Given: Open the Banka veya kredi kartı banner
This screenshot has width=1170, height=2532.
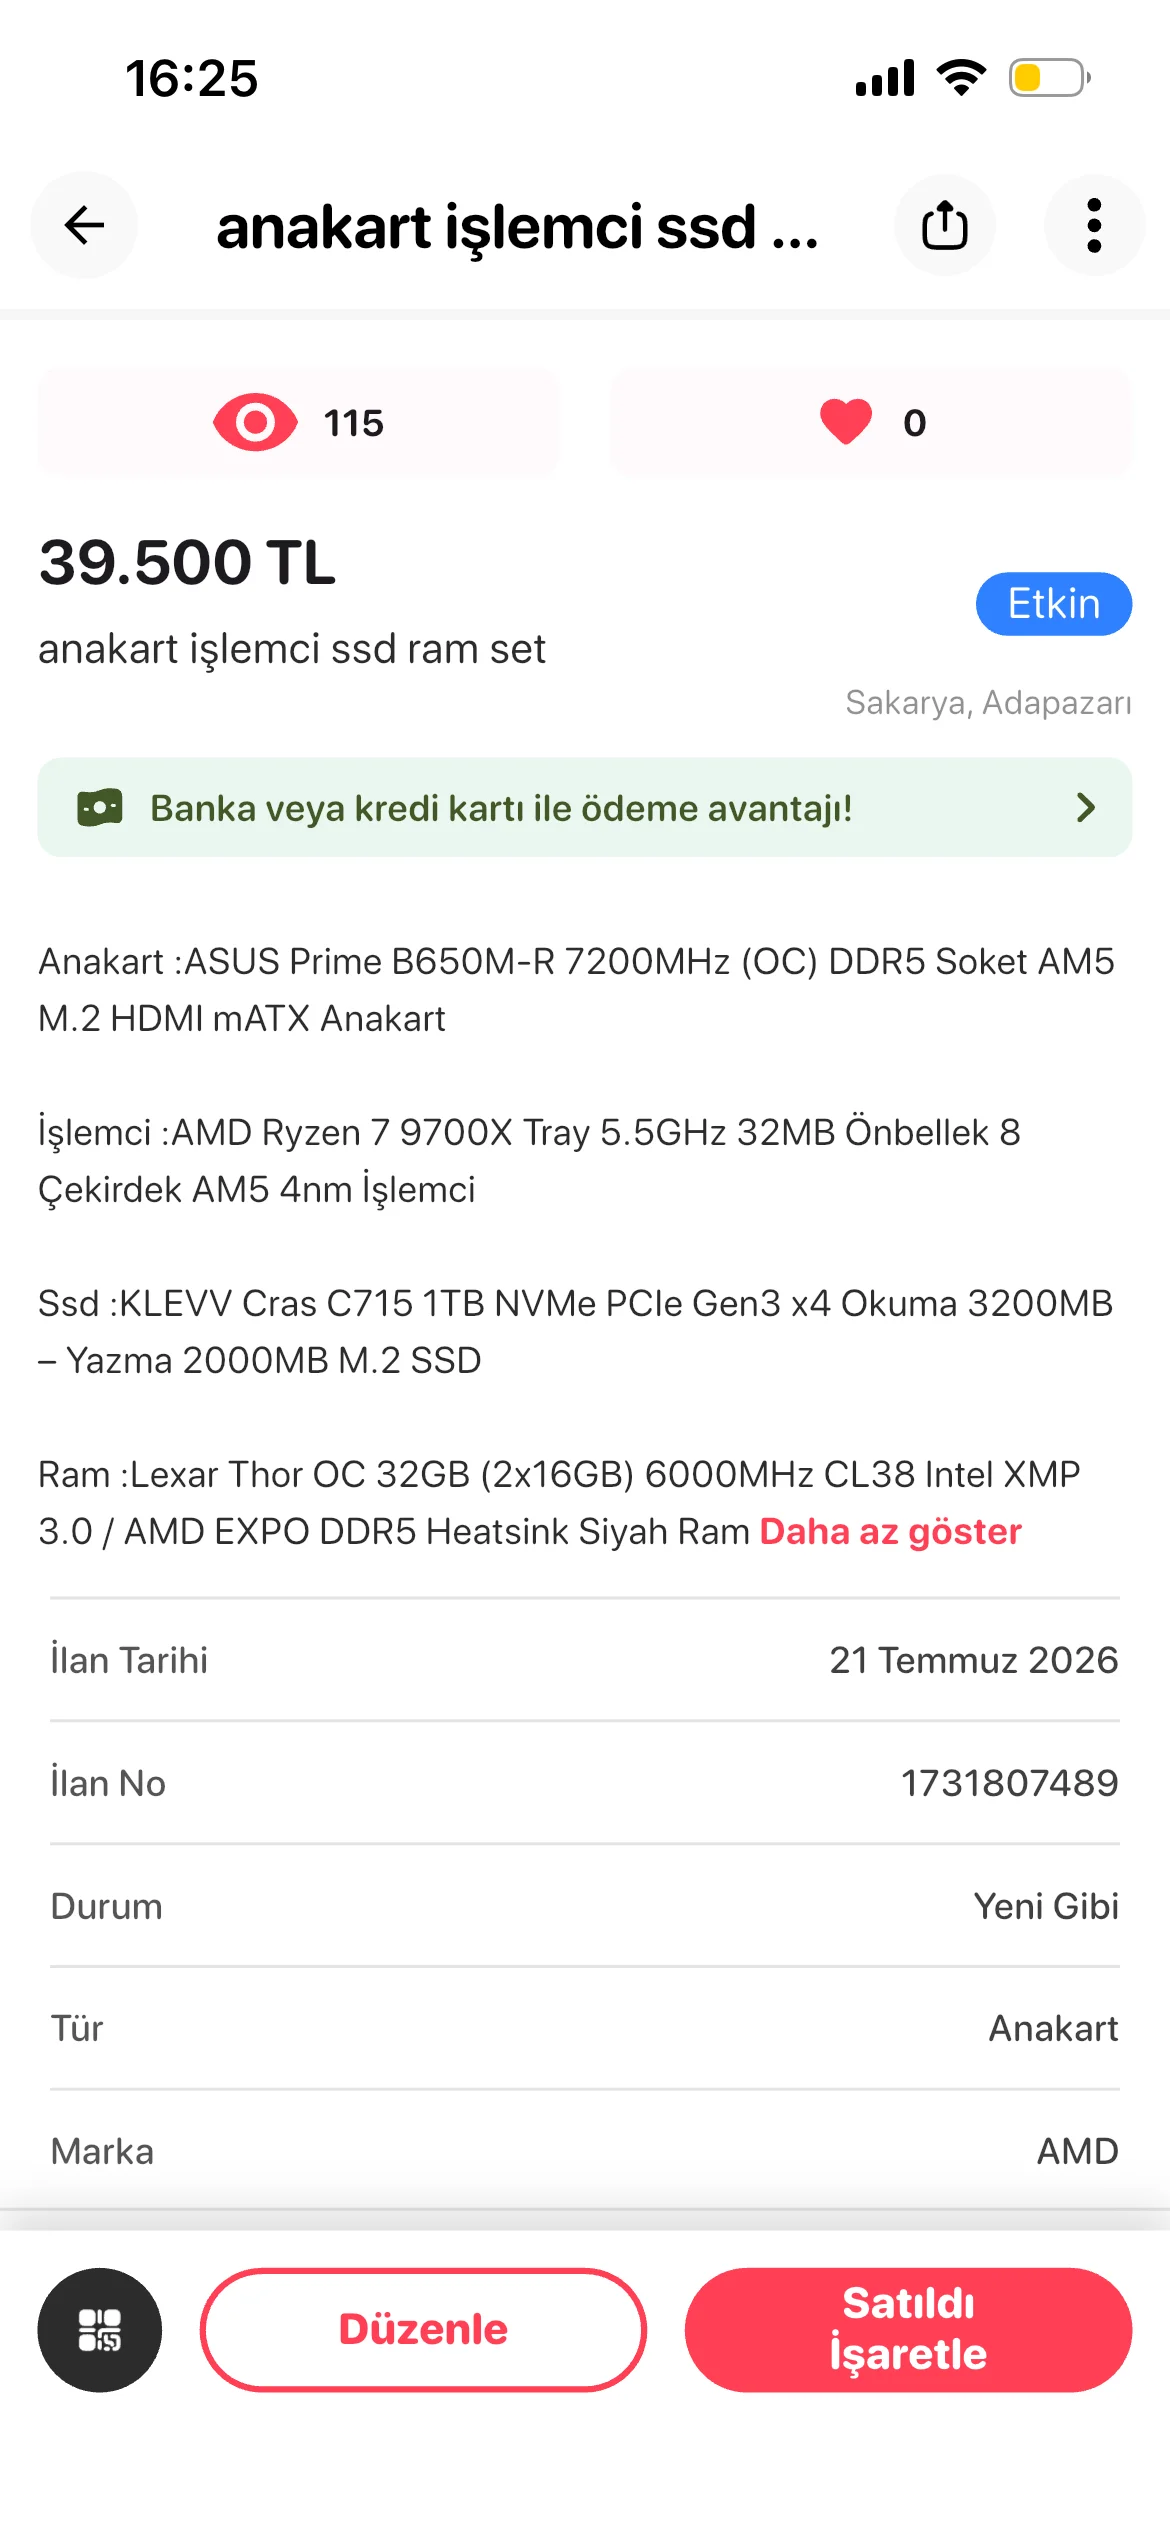Looking at the screenshot, I should click(585, 807).
